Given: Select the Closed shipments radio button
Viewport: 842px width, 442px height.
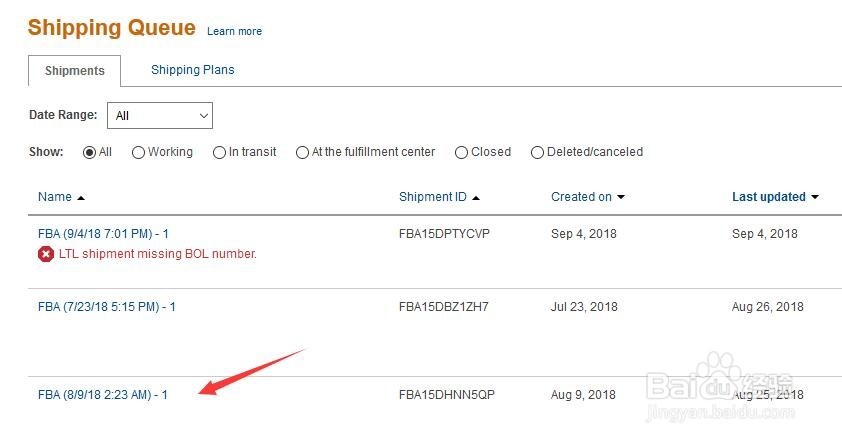Looking at the screenshot, I should [x=461, y=153].
